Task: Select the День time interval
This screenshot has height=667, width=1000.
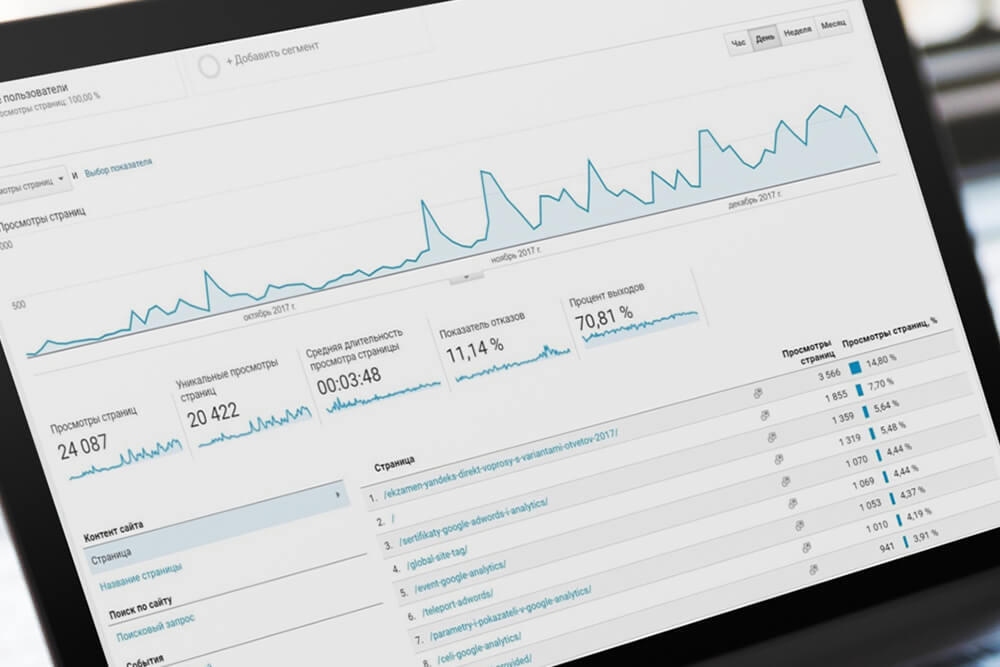Action: point(765,39)
